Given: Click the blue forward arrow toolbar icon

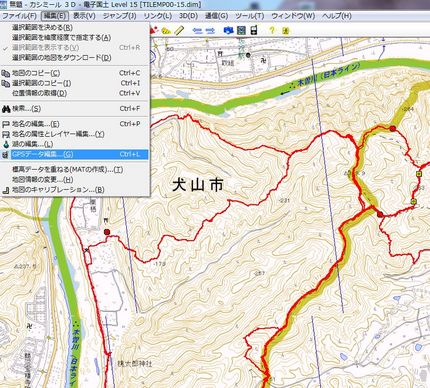Looking at the screenshot, I should [210, 31].
